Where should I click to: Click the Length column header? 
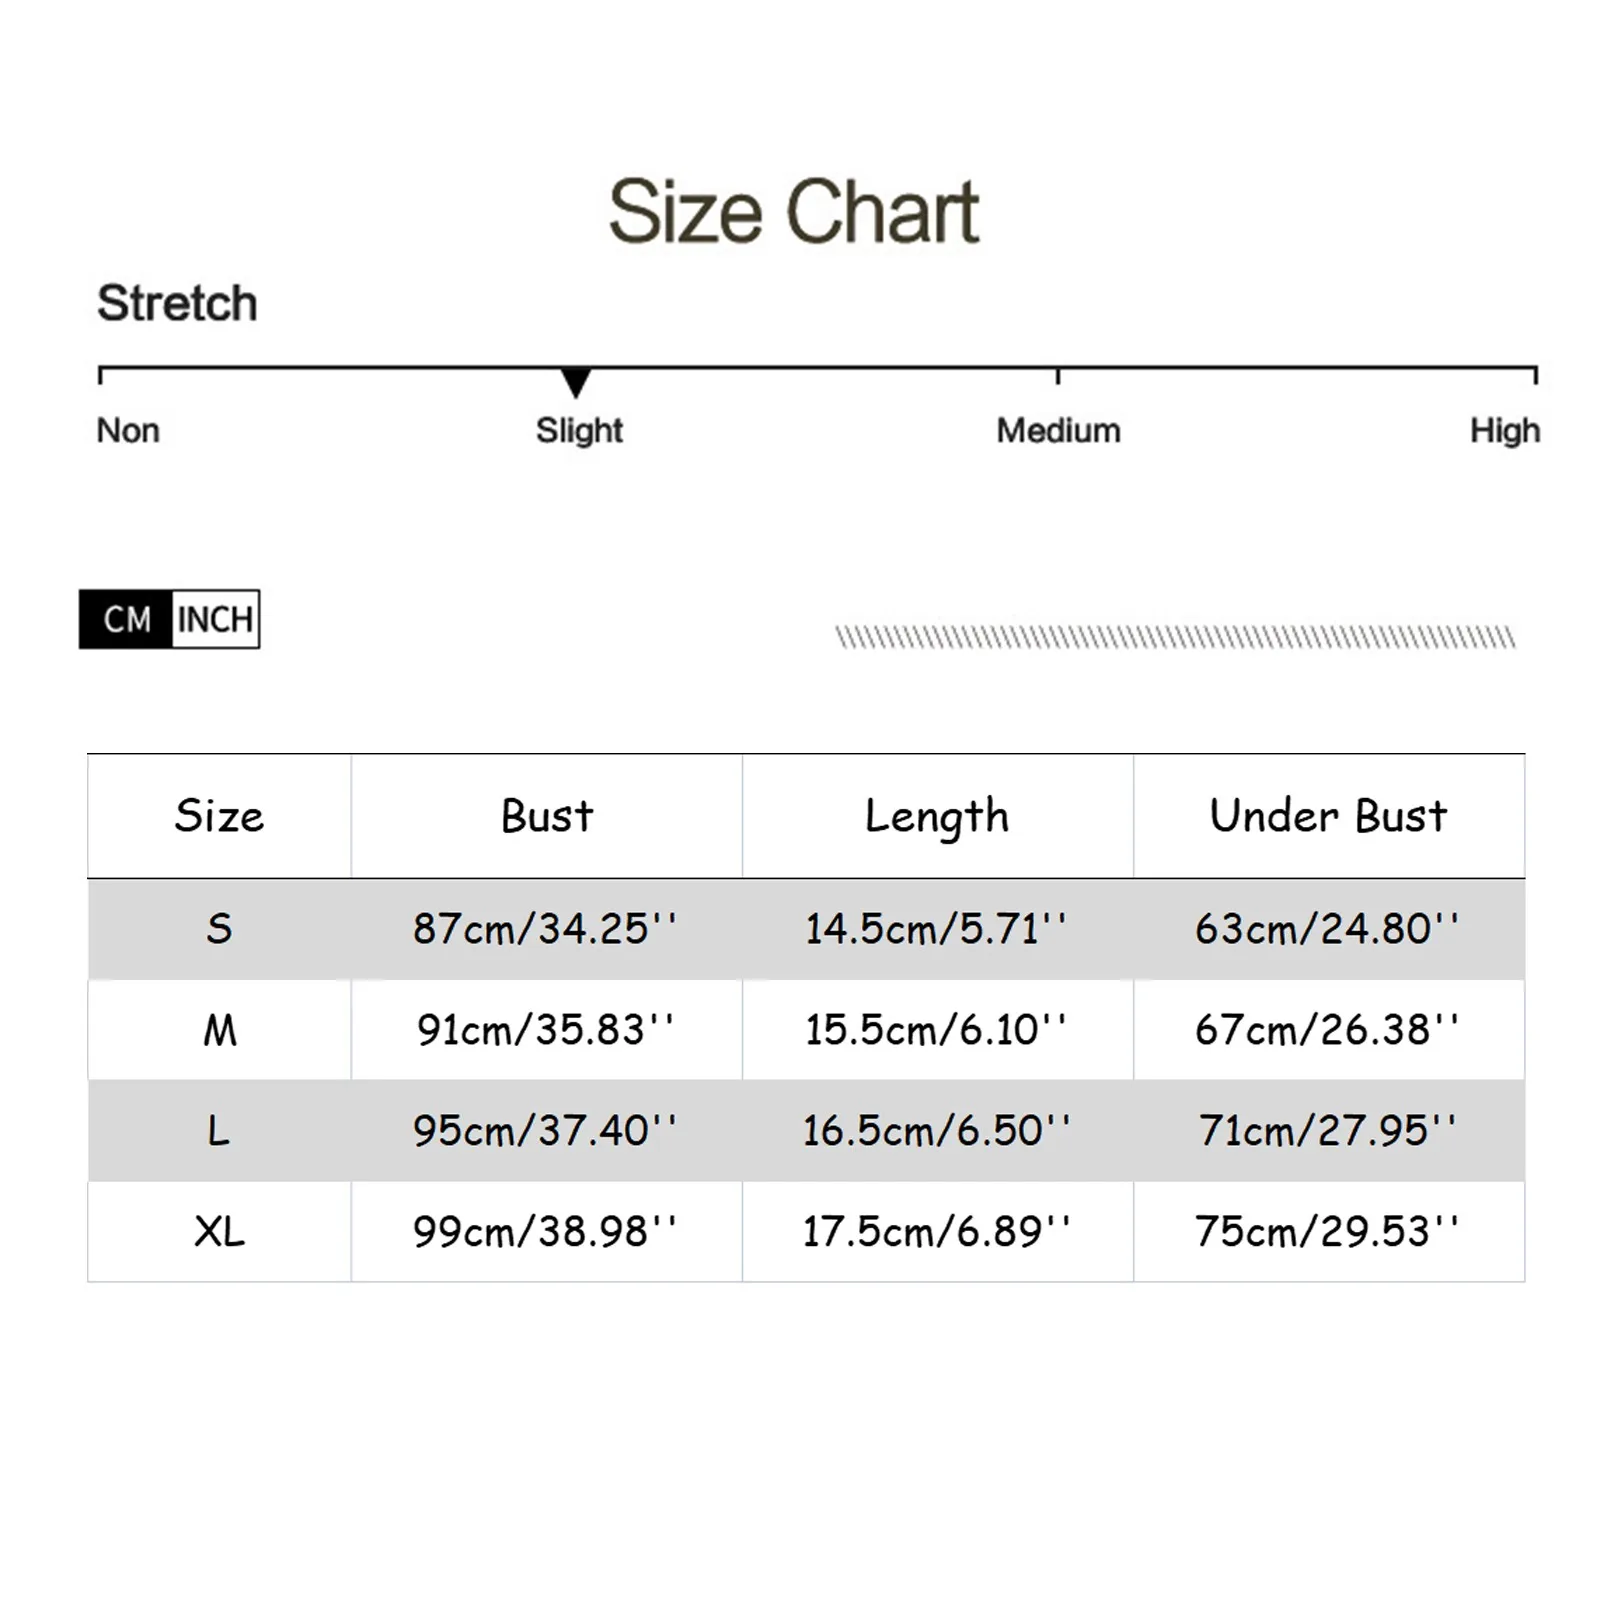point(937,818)
